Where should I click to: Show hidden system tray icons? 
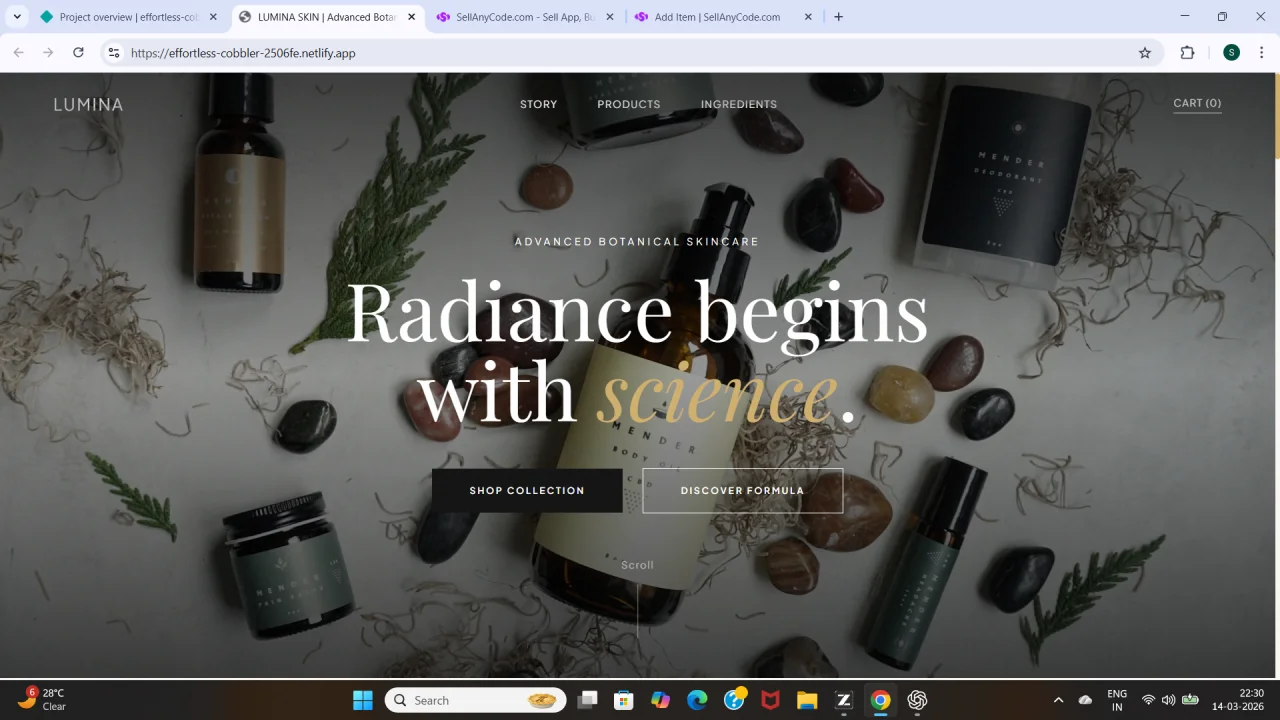pos(1058,700)
